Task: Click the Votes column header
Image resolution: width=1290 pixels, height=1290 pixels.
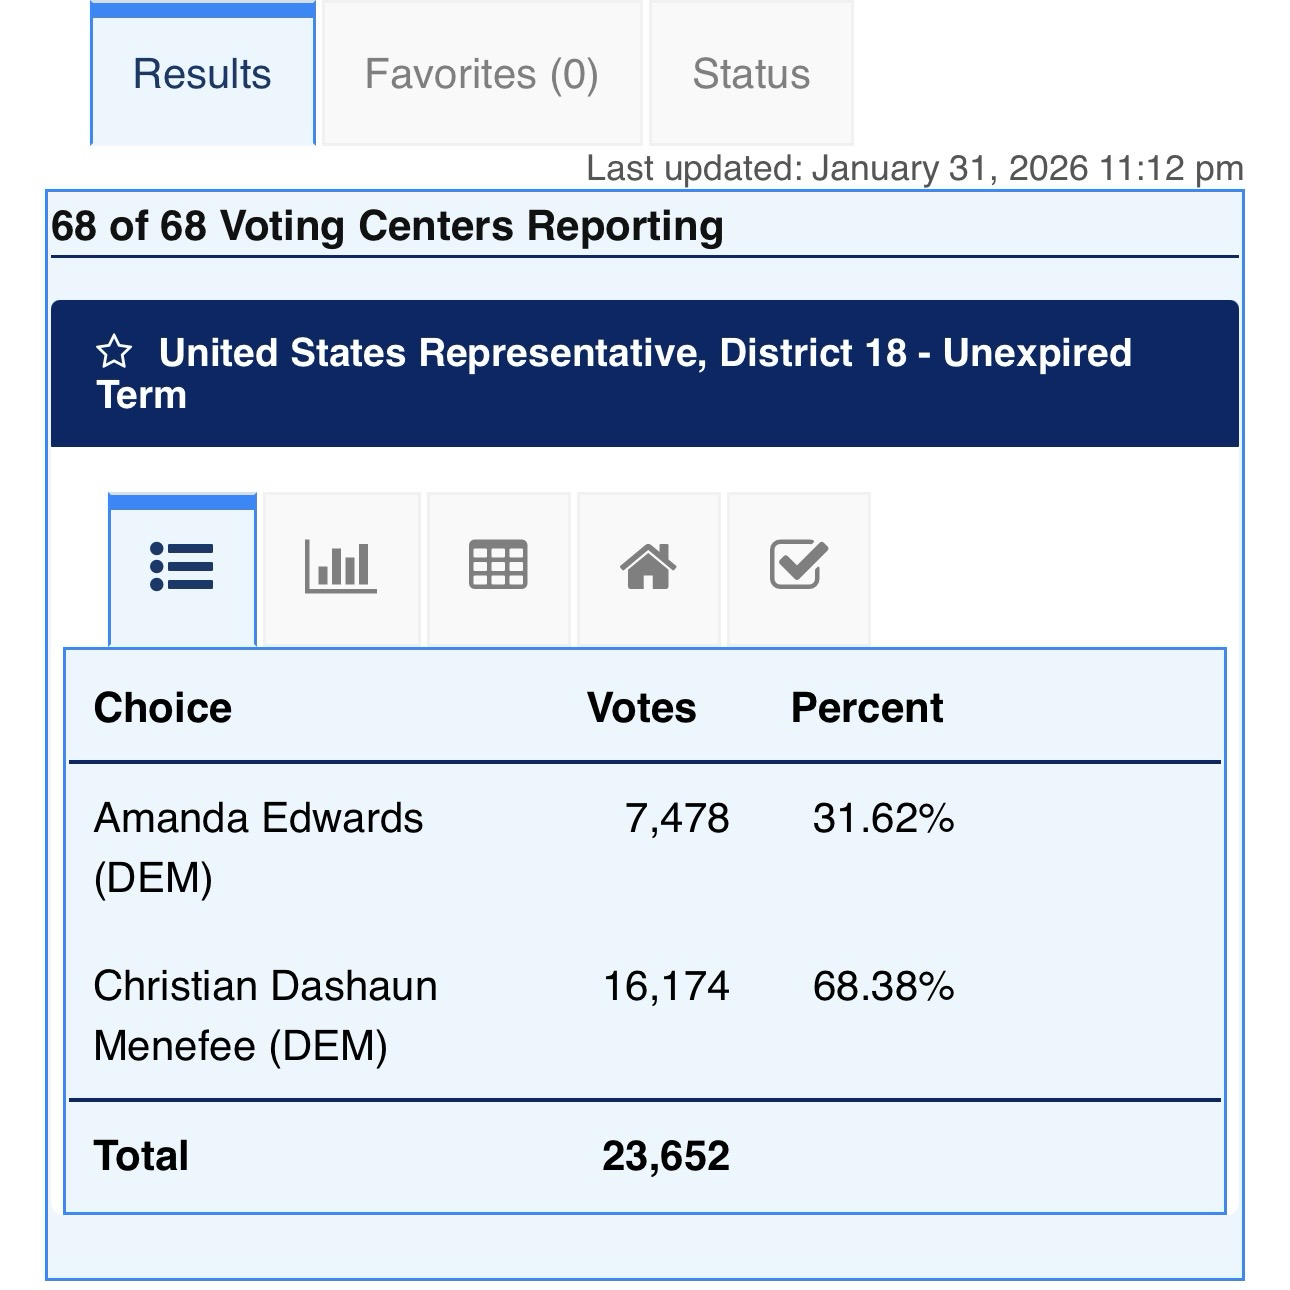Action: [641, 708]
